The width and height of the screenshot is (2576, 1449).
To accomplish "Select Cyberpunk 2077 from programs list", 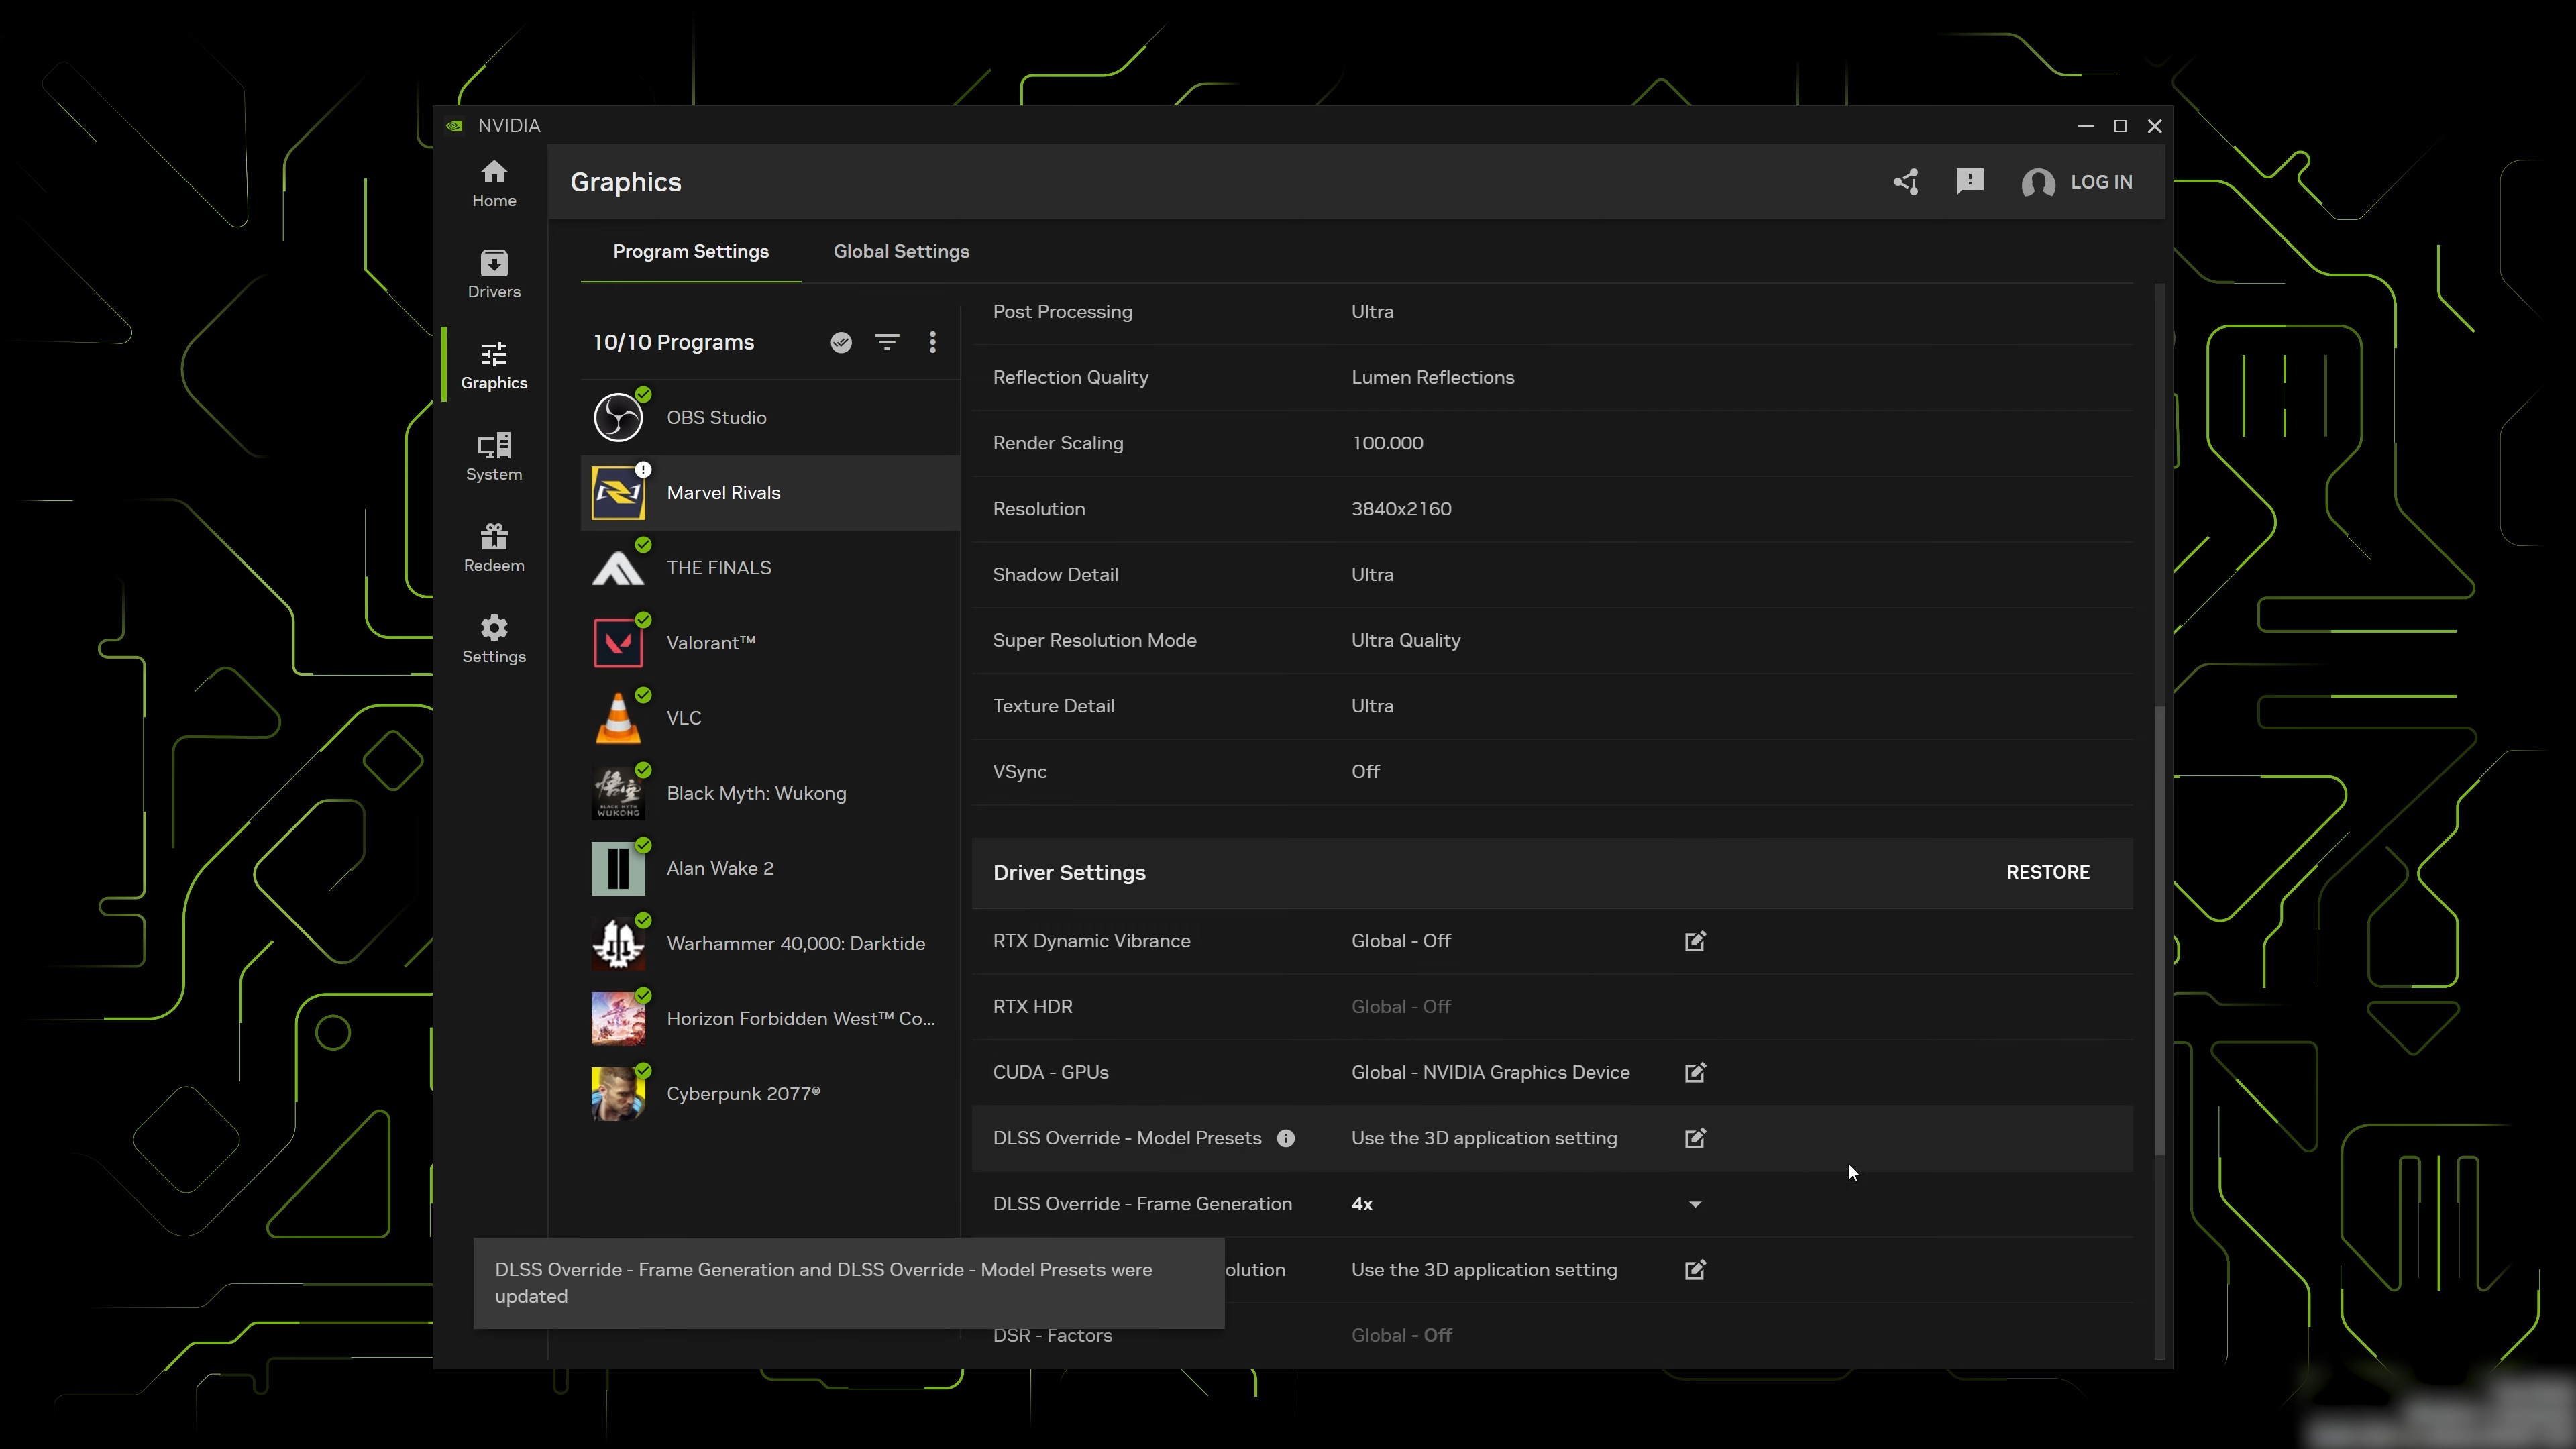I will point(742,1094).
